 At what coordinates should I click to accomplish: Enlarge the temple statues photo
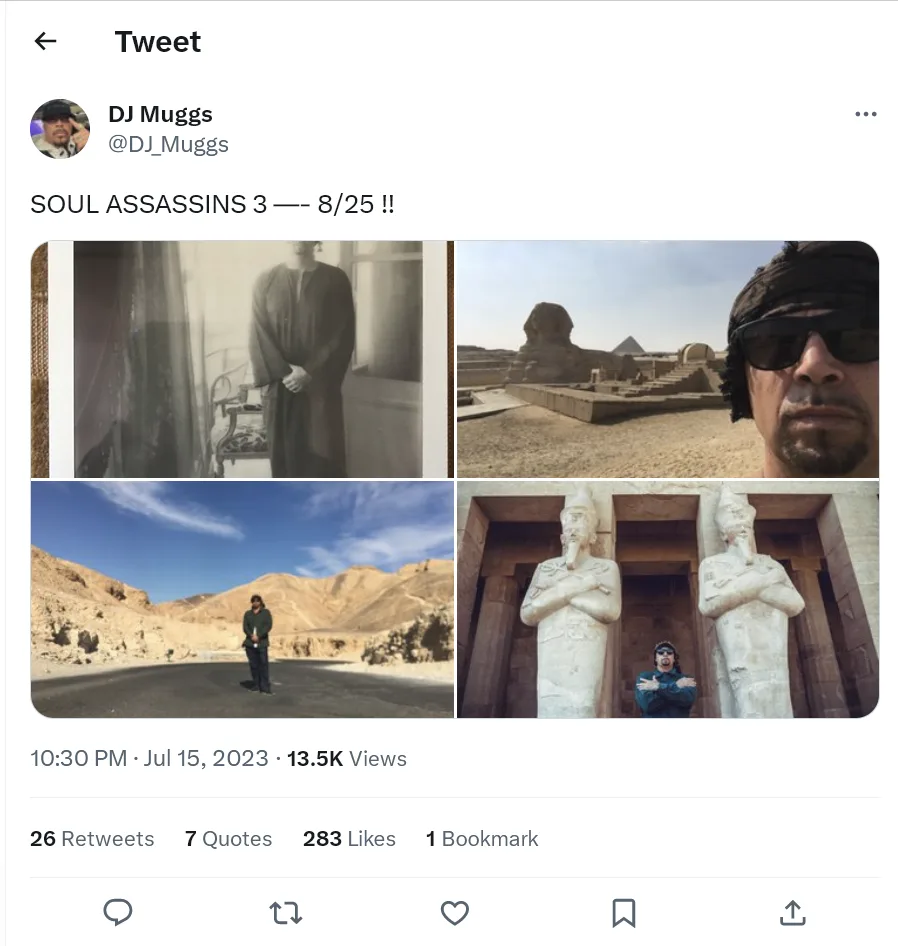tap(668, 599)
